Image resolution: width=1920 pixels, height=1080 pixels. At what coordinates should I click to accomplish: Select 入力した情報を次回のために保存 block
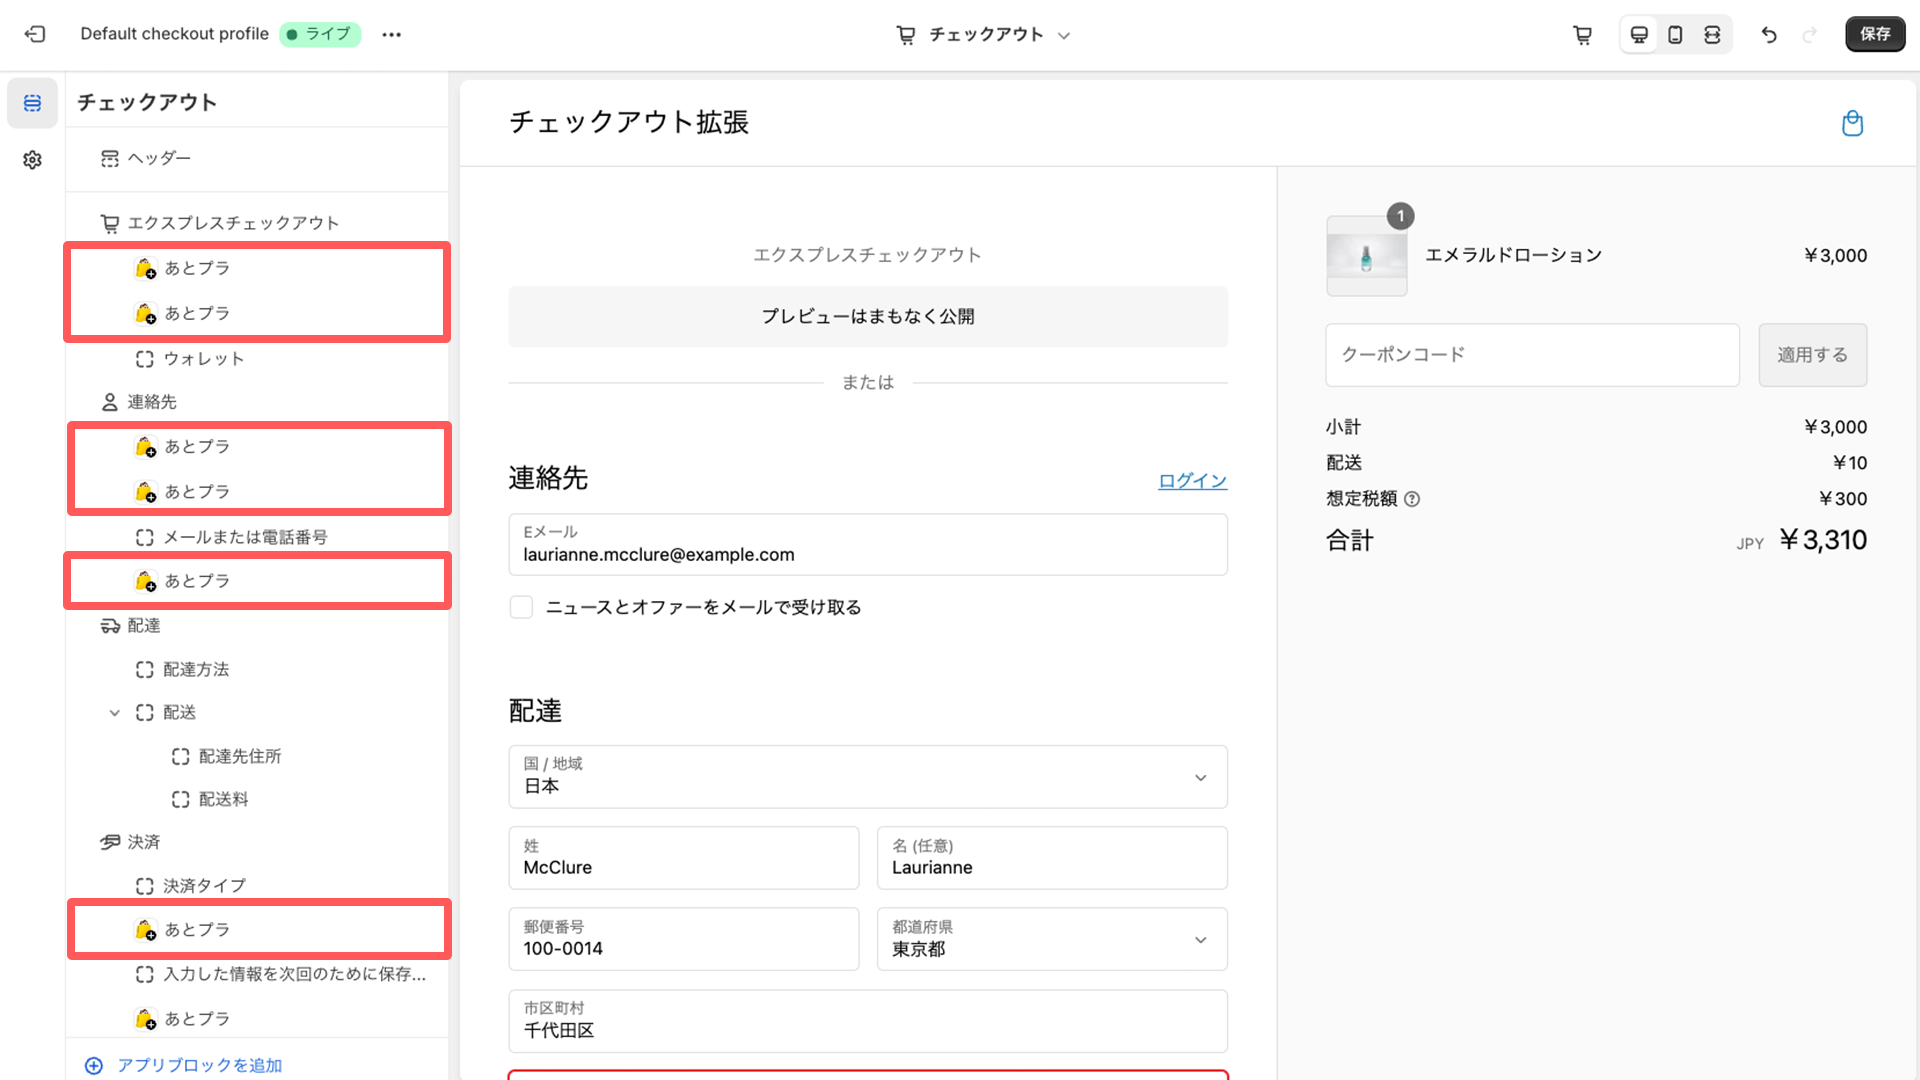pyautogui.click(x=257, y=974)
